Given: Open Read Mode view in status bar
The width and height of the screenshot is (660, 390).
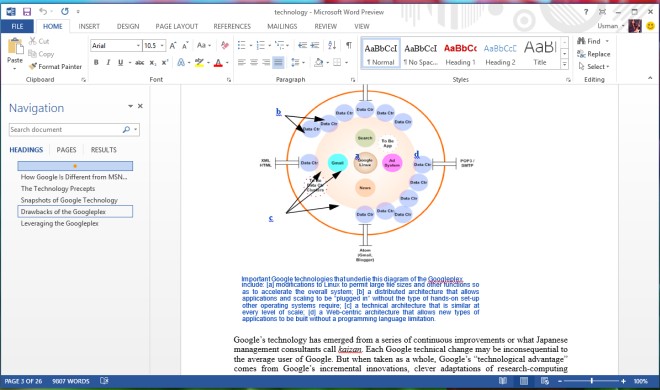Looking at the screenshot, I should 503,381.
